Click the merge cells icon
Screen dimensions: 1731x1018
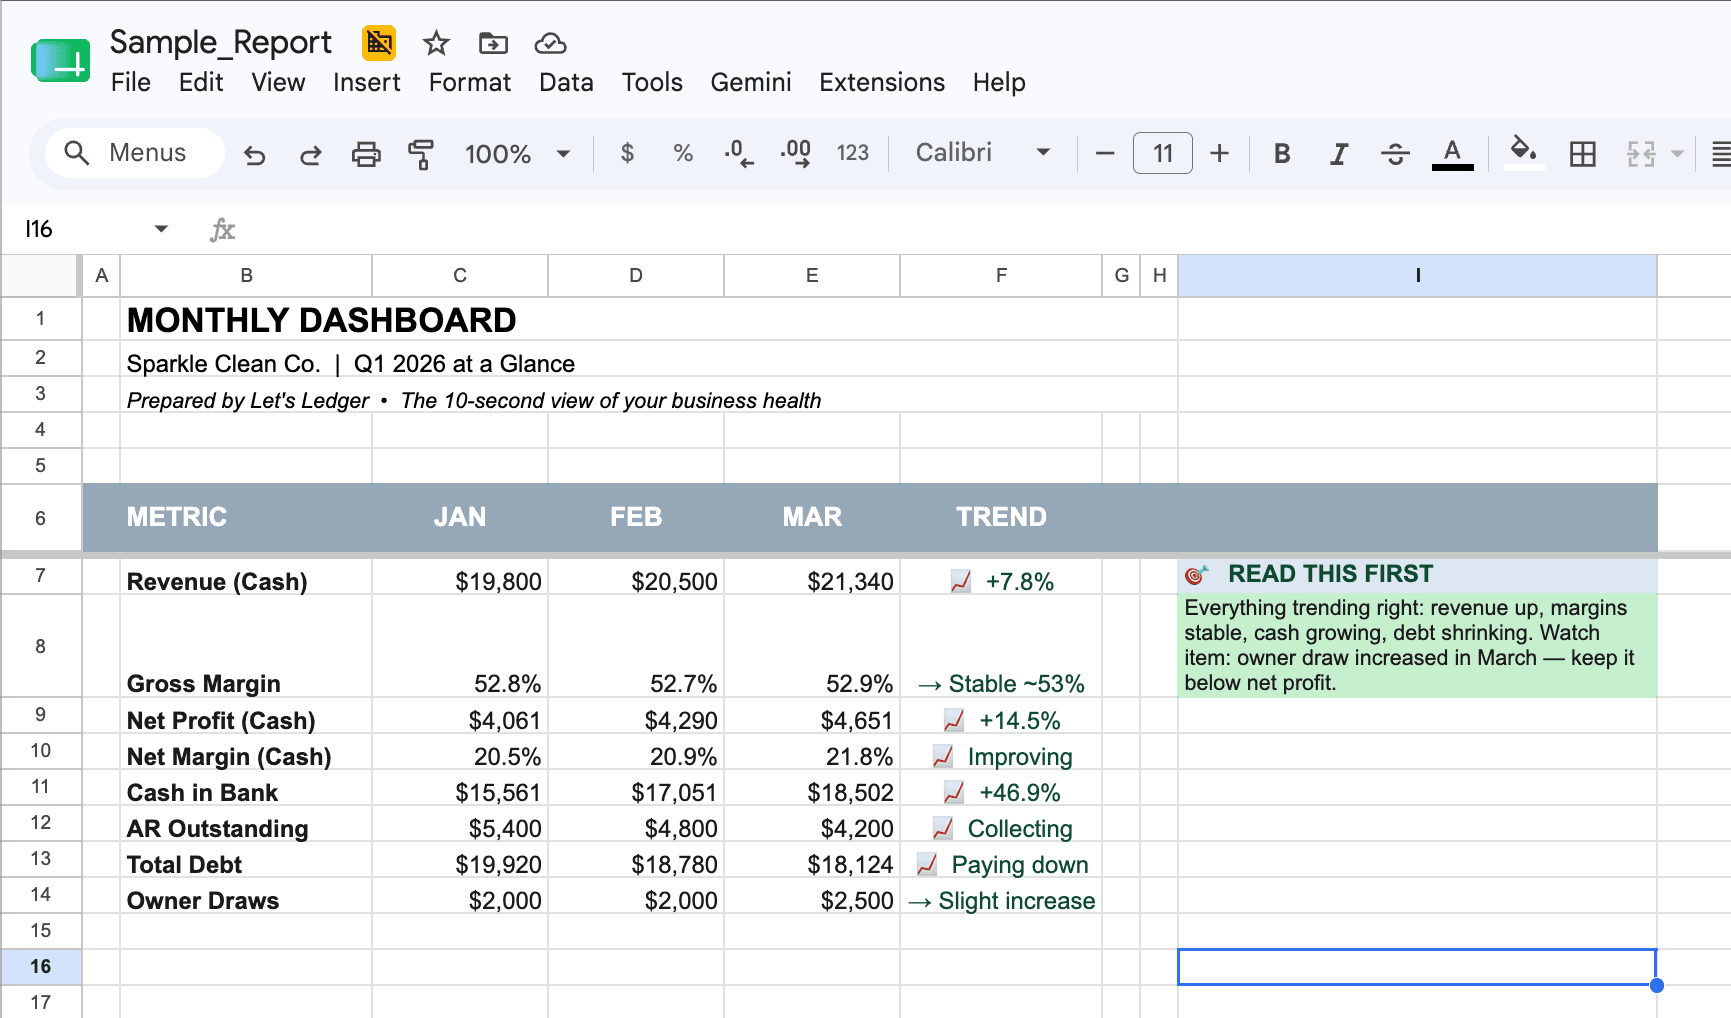click(1641, 153)
